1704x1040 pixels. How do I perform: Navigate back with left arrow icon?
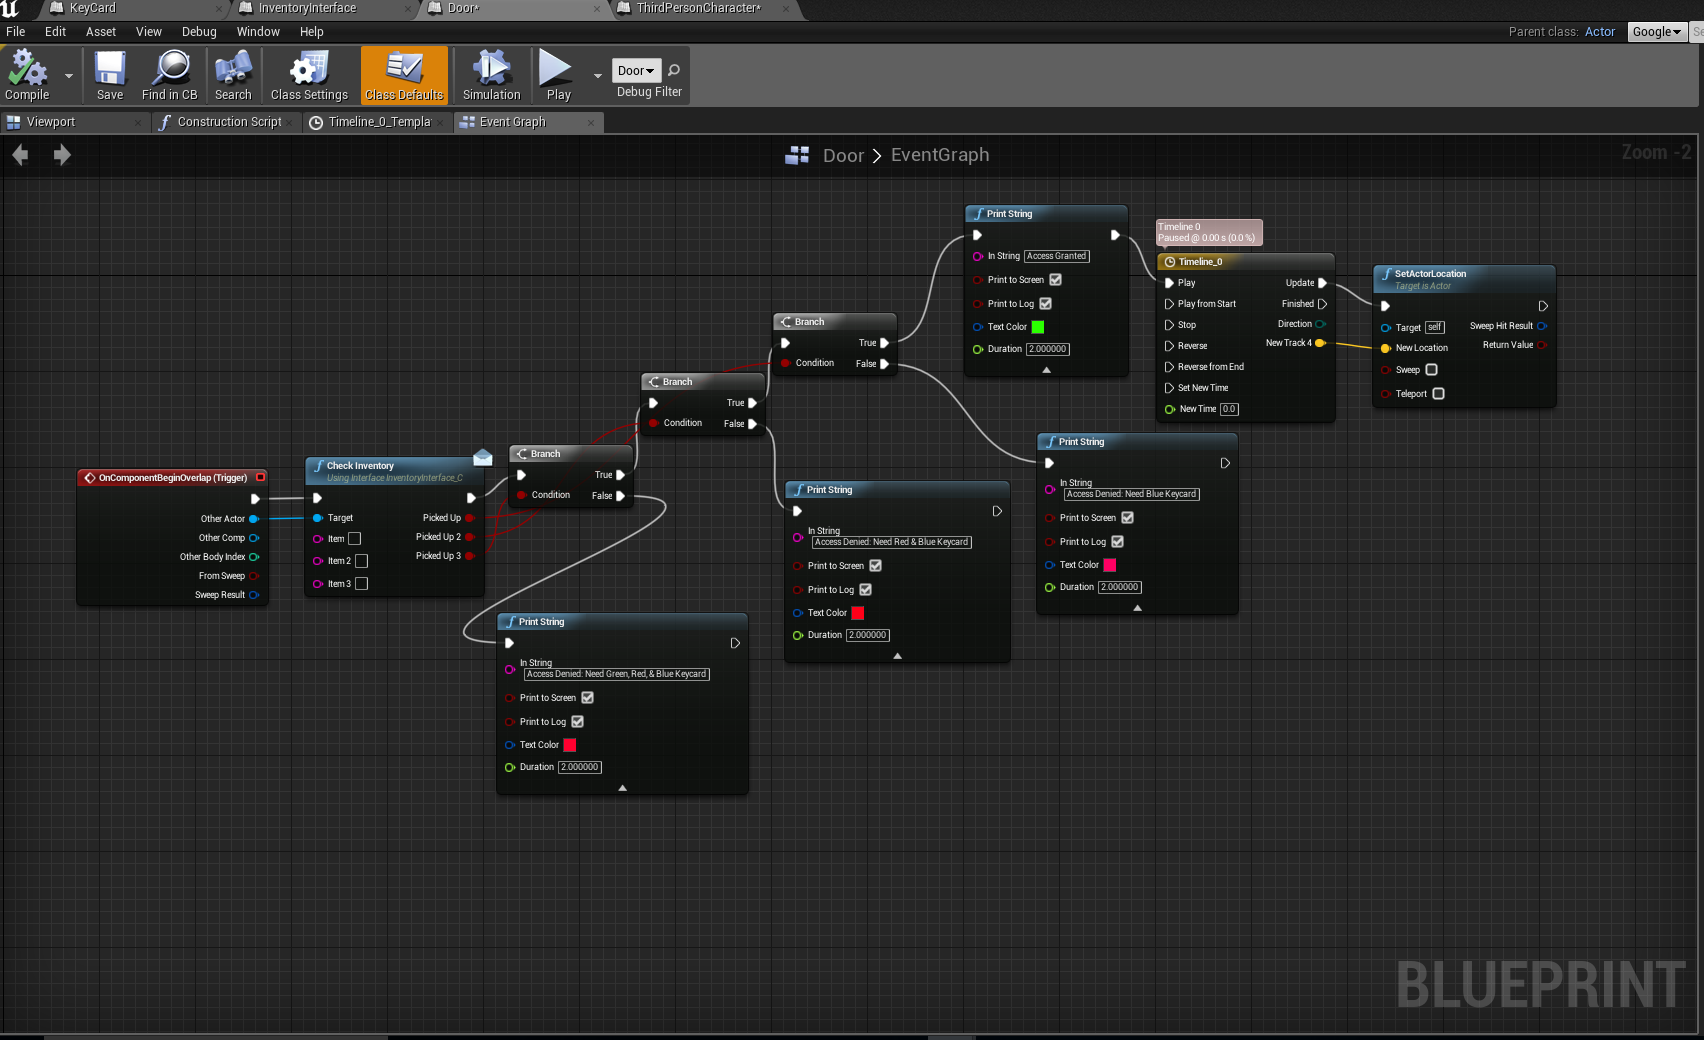pos(20,155)
